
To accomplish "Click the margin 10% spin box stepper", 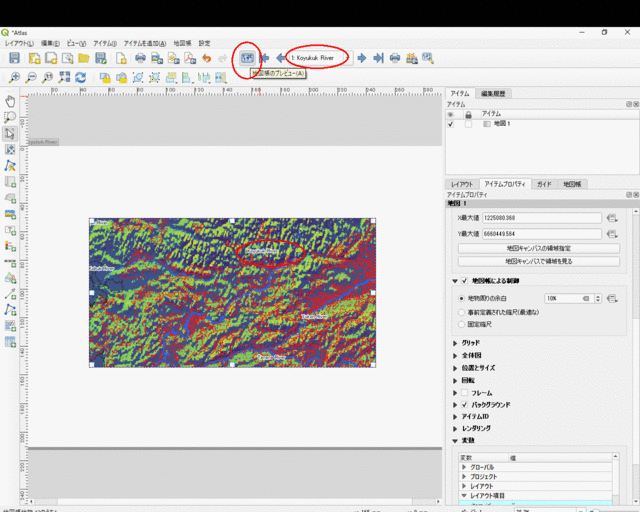I will point(598,298).
